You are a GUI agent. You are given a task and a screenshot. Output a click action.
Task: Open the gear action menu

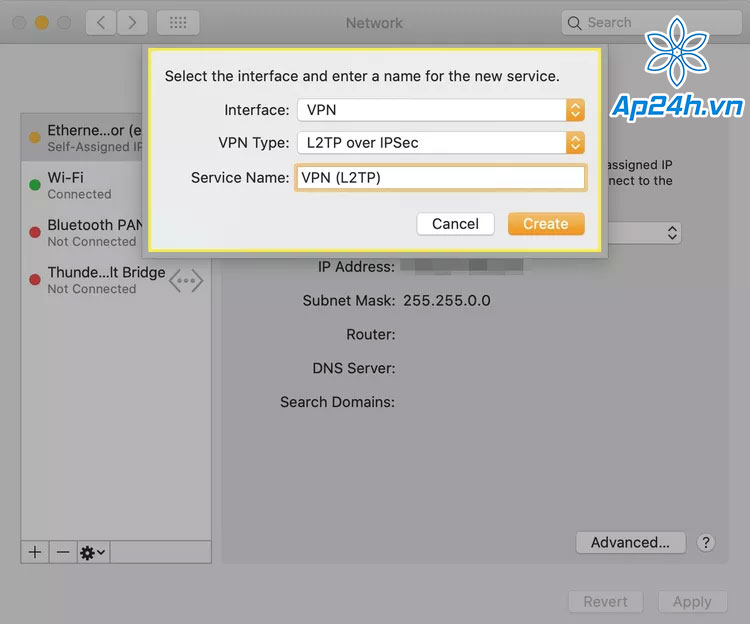(x=93, y=553)
